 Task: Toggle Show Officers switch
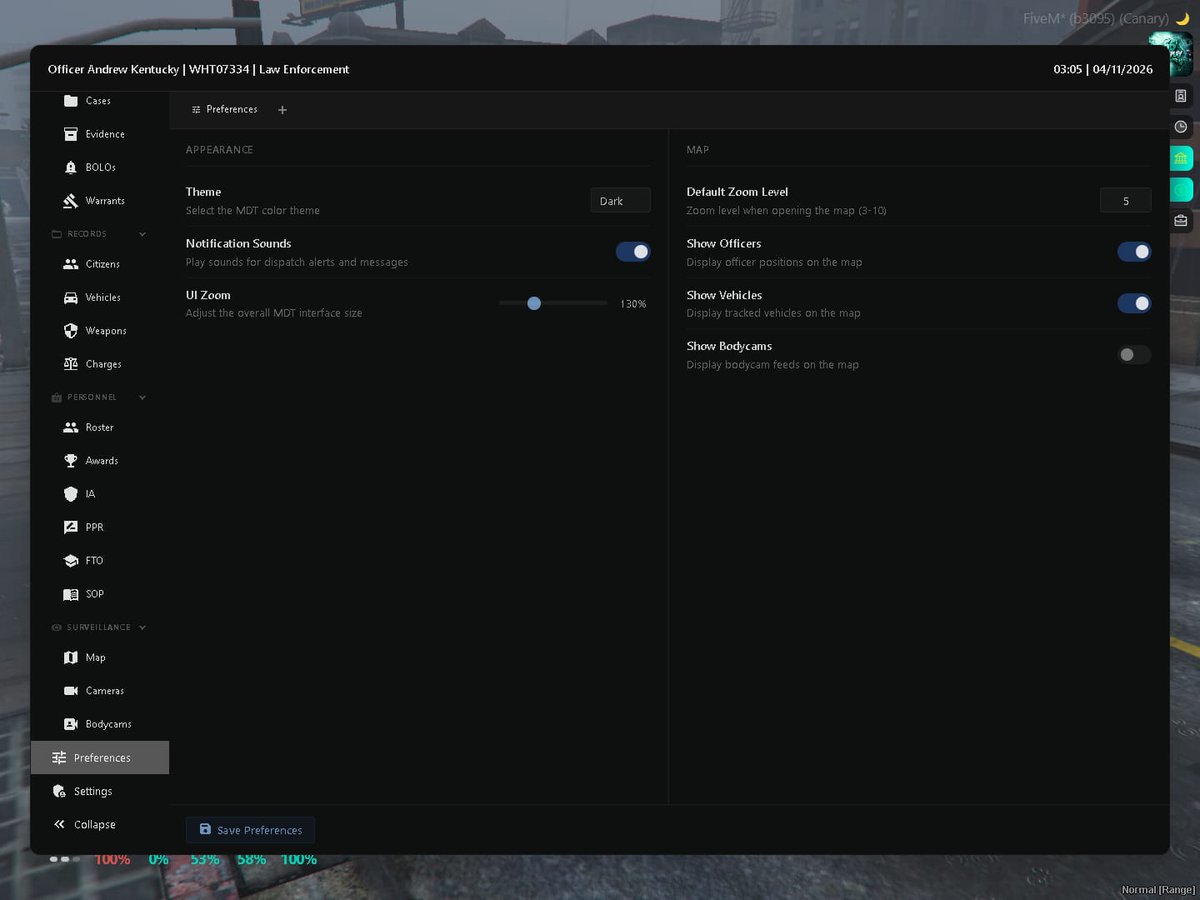click(1134, 252)
